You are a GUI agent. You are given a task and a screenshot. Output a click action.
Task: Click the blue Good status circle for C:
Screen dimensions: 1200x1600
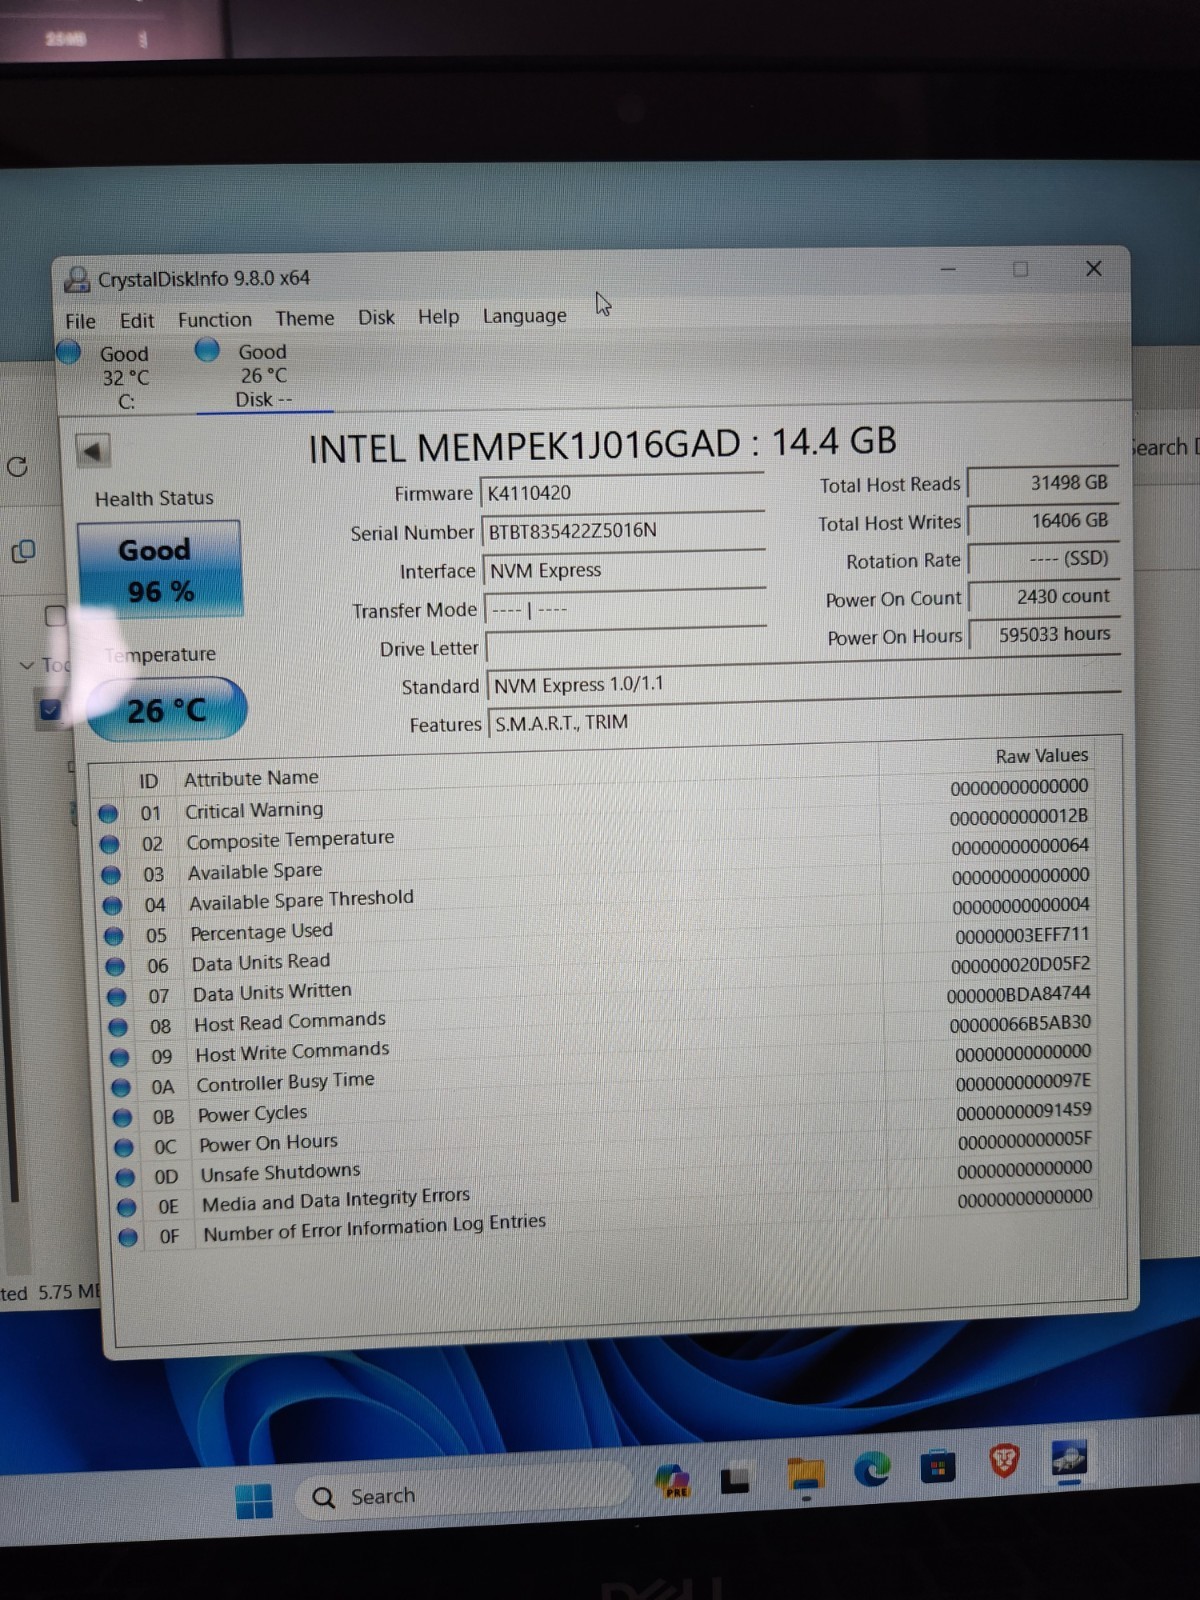click(x=69, y=352)
